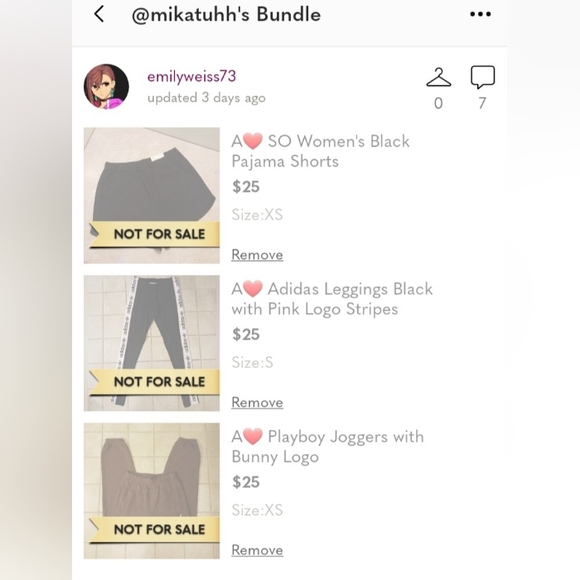Image resolution: width=580 pixels, height=580 pixels.
Task: Select the Playboy Joggers with Bunny Logo title
Action: pos(327,446)
